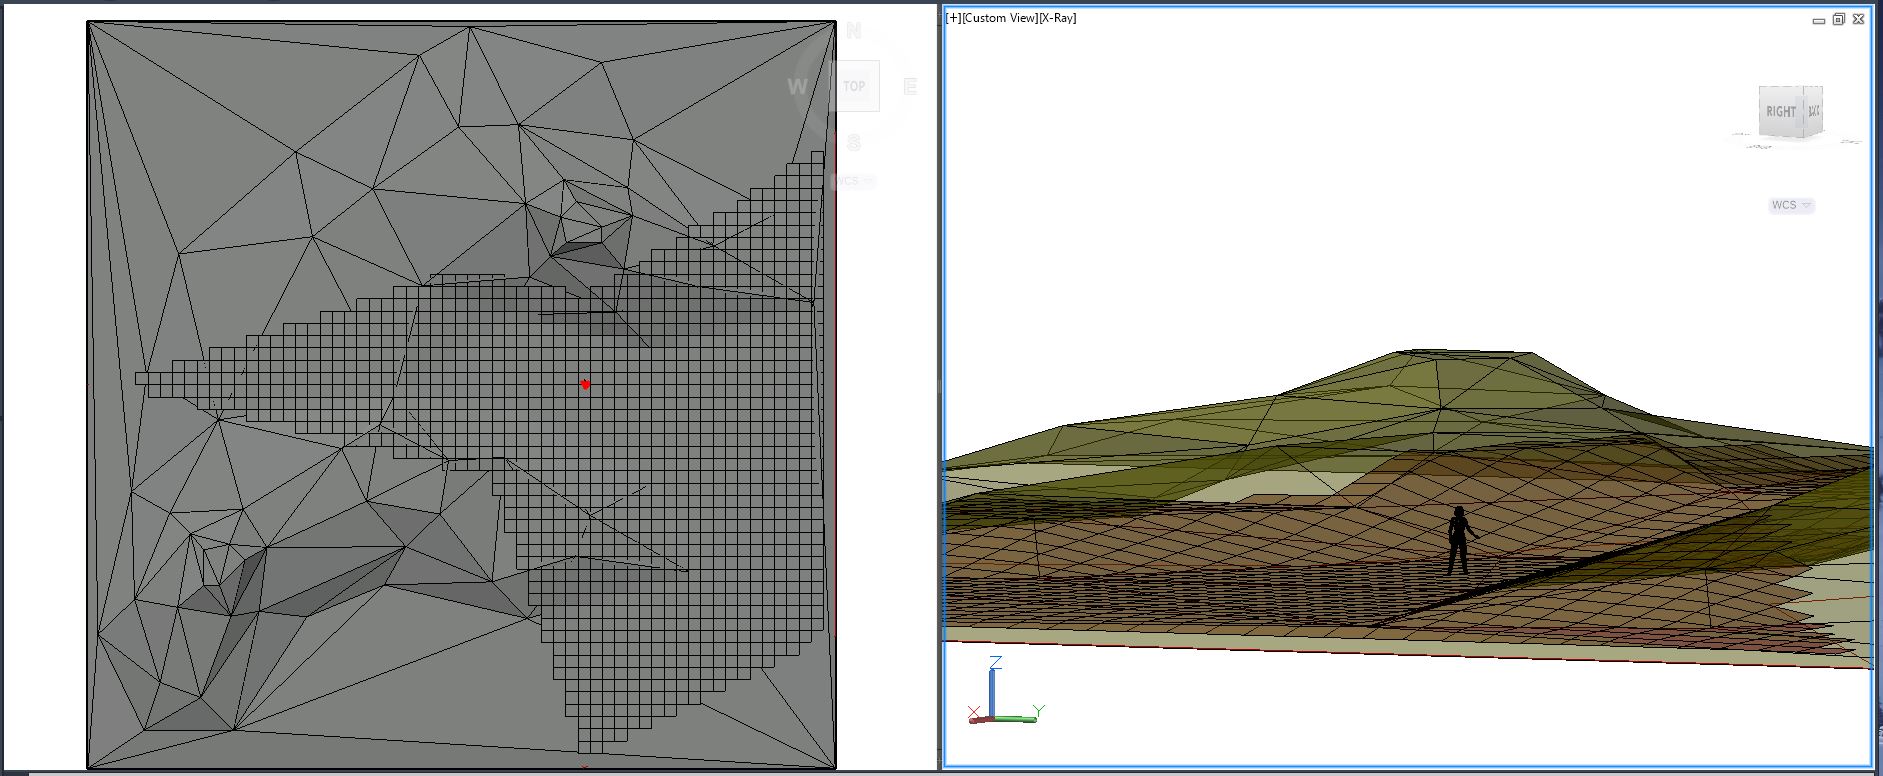Minimize the right viewport
Screen dimensions: 1883x776
point(1819,19)
